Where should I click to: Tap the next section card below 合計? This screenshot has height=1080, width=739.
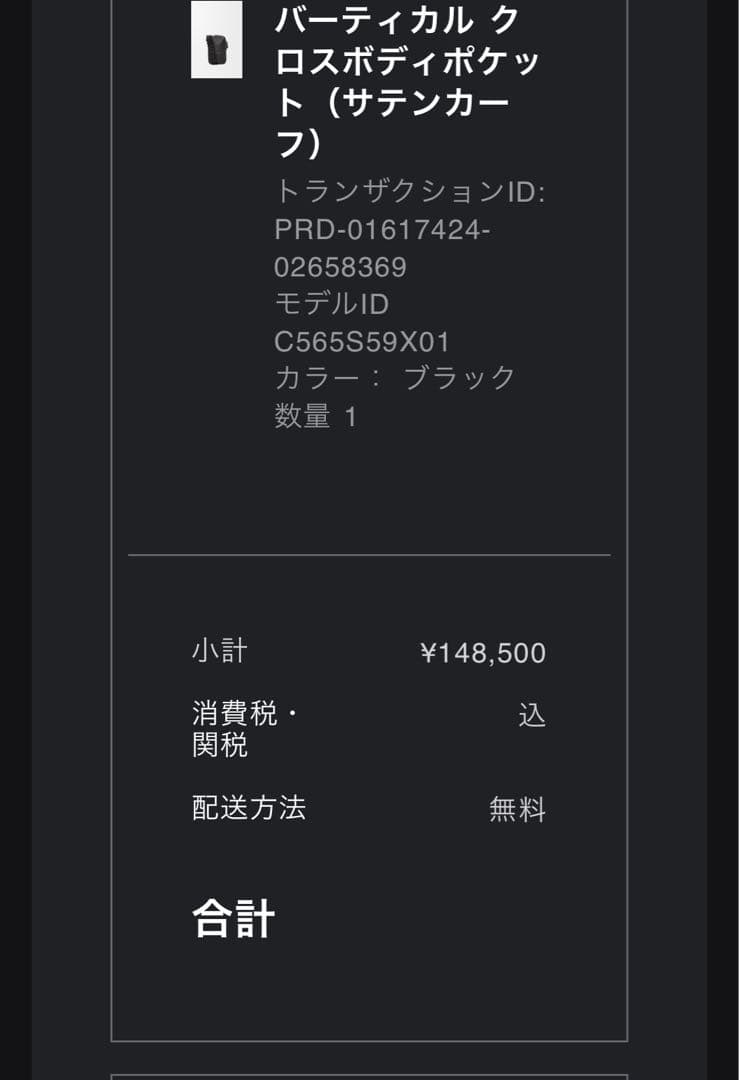369,1077
